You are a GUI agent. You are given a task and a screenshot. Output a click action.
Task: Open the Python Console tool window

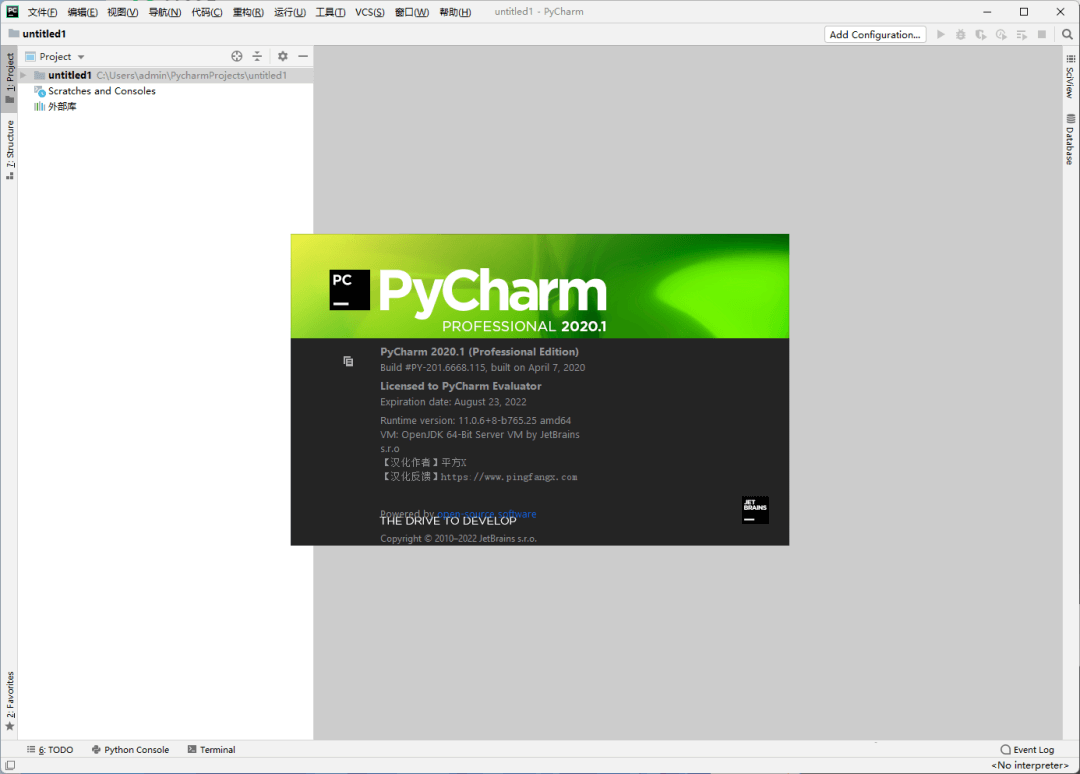[130, 749]
